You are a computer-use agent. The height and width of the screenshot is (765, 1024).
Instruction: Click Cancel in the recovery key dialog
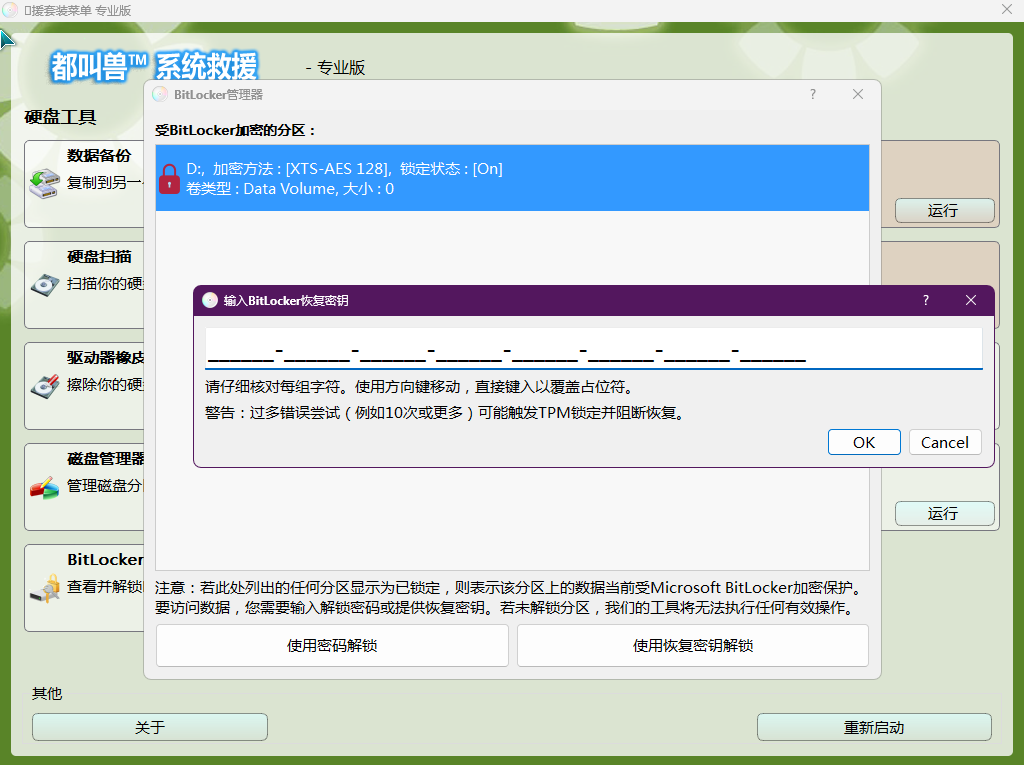pos(944,442)
